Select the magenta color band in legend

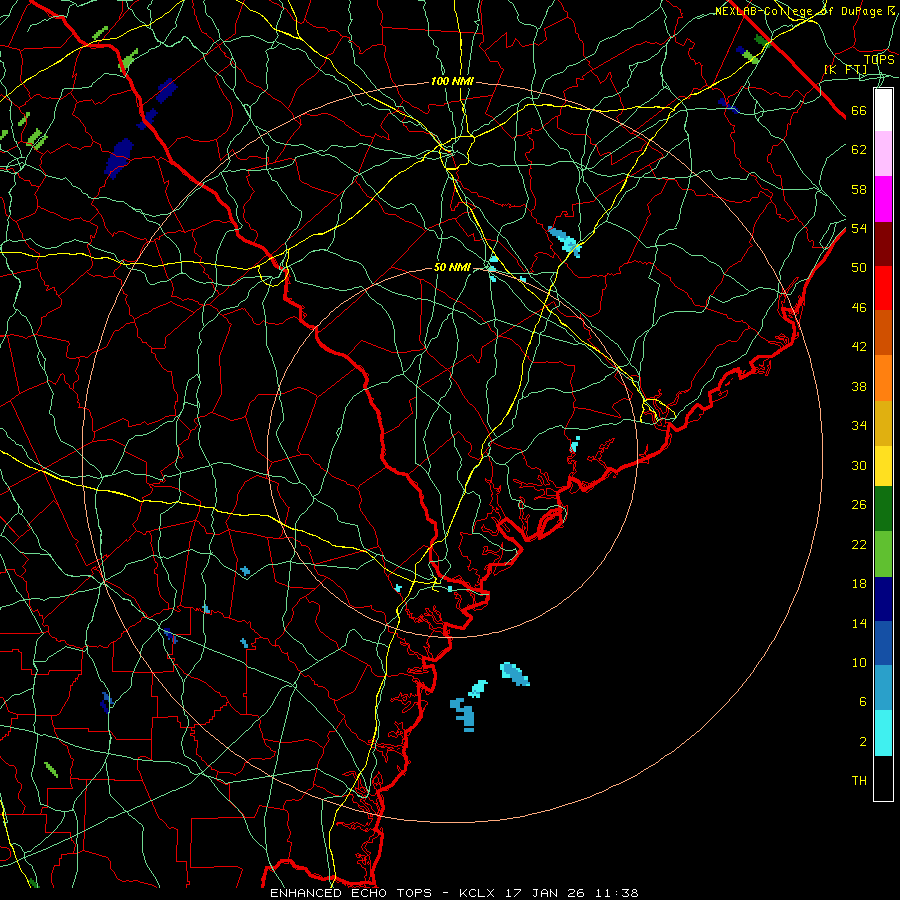click(883, 199)
